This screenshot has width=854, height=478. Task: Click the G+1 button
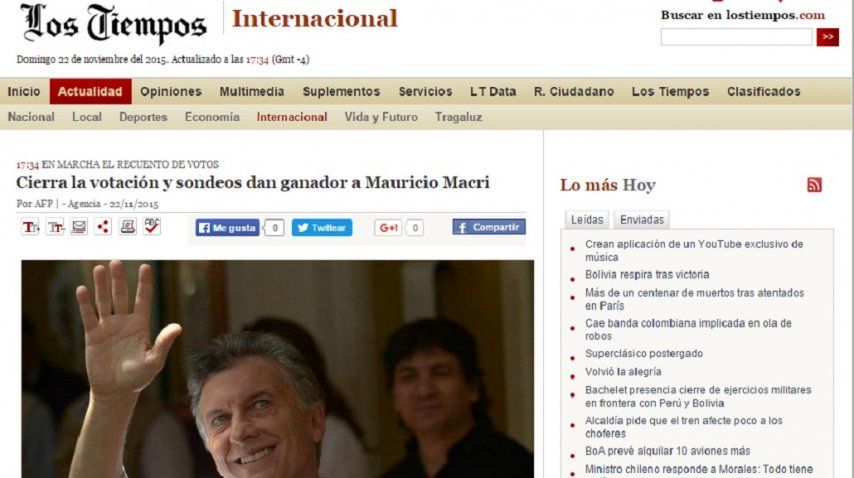point(388,228)
